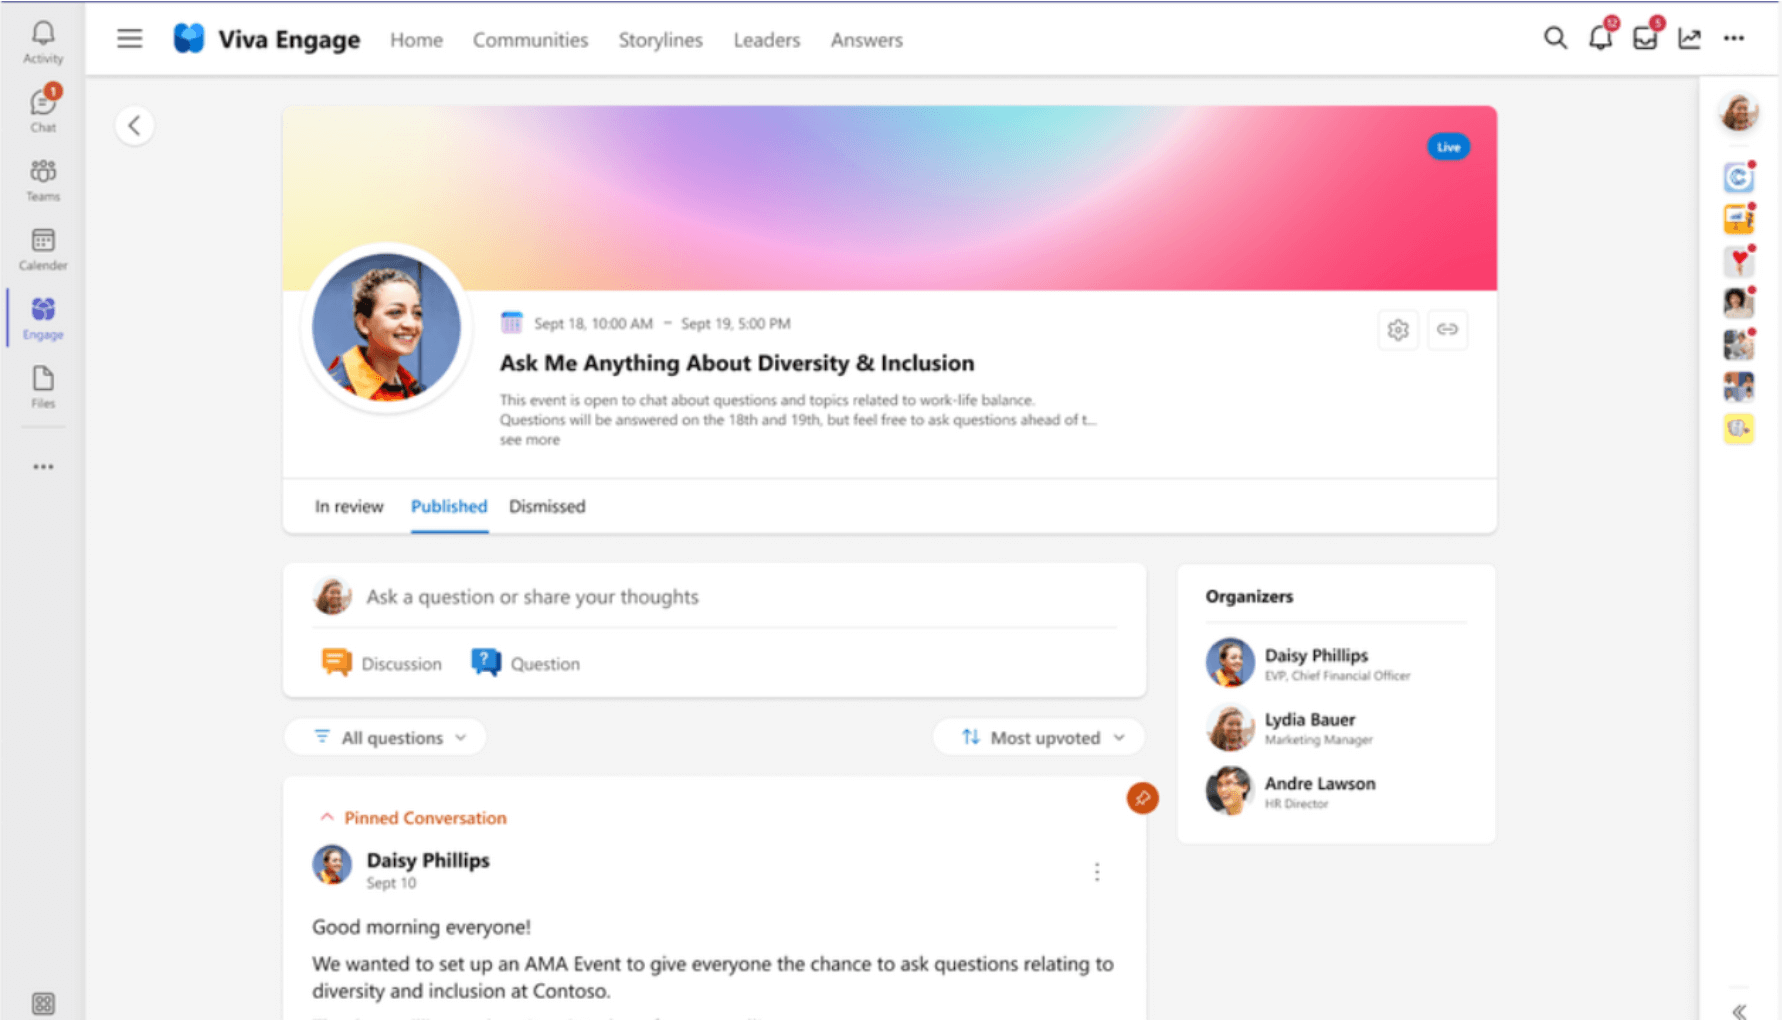The width and height of the screenshot is (1782, 1026).
Task: Open Calendar in the left sidebar
Action: click(x=43, y=249)
